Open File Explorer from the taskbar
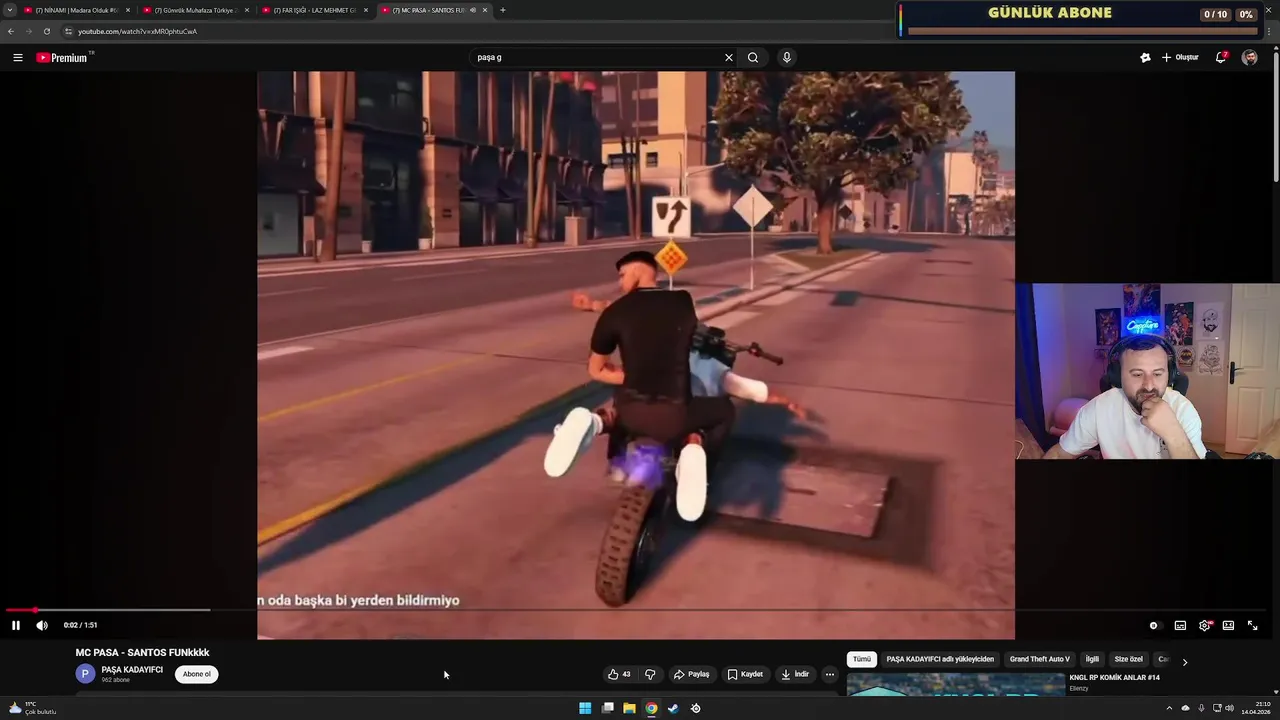 629,708
